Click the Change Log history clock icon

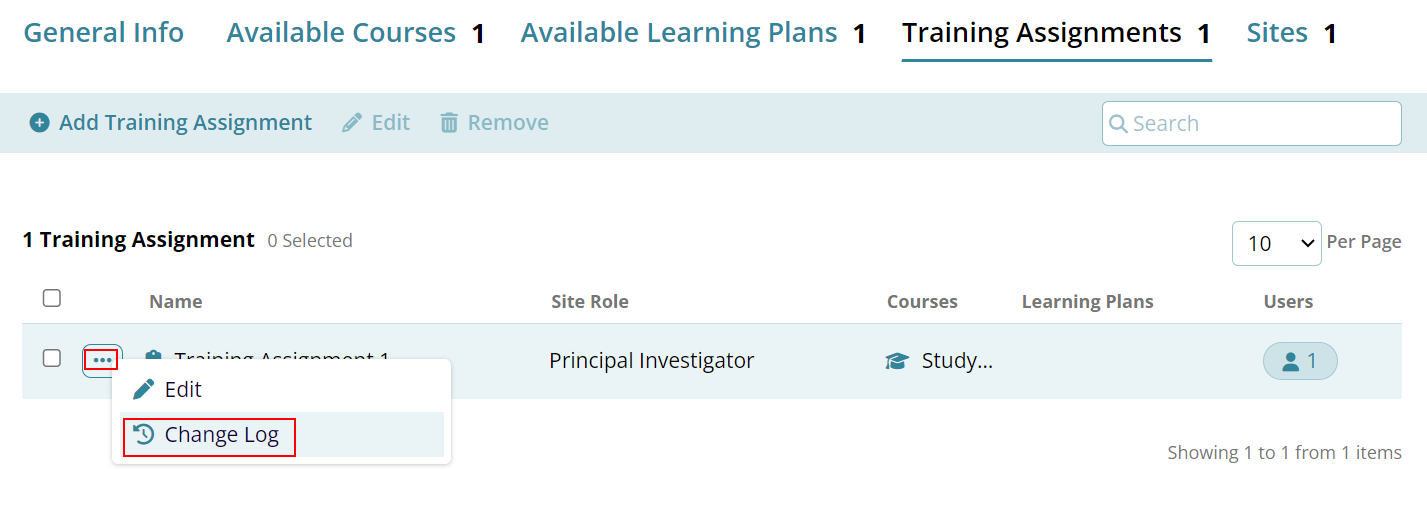point(144,435)
